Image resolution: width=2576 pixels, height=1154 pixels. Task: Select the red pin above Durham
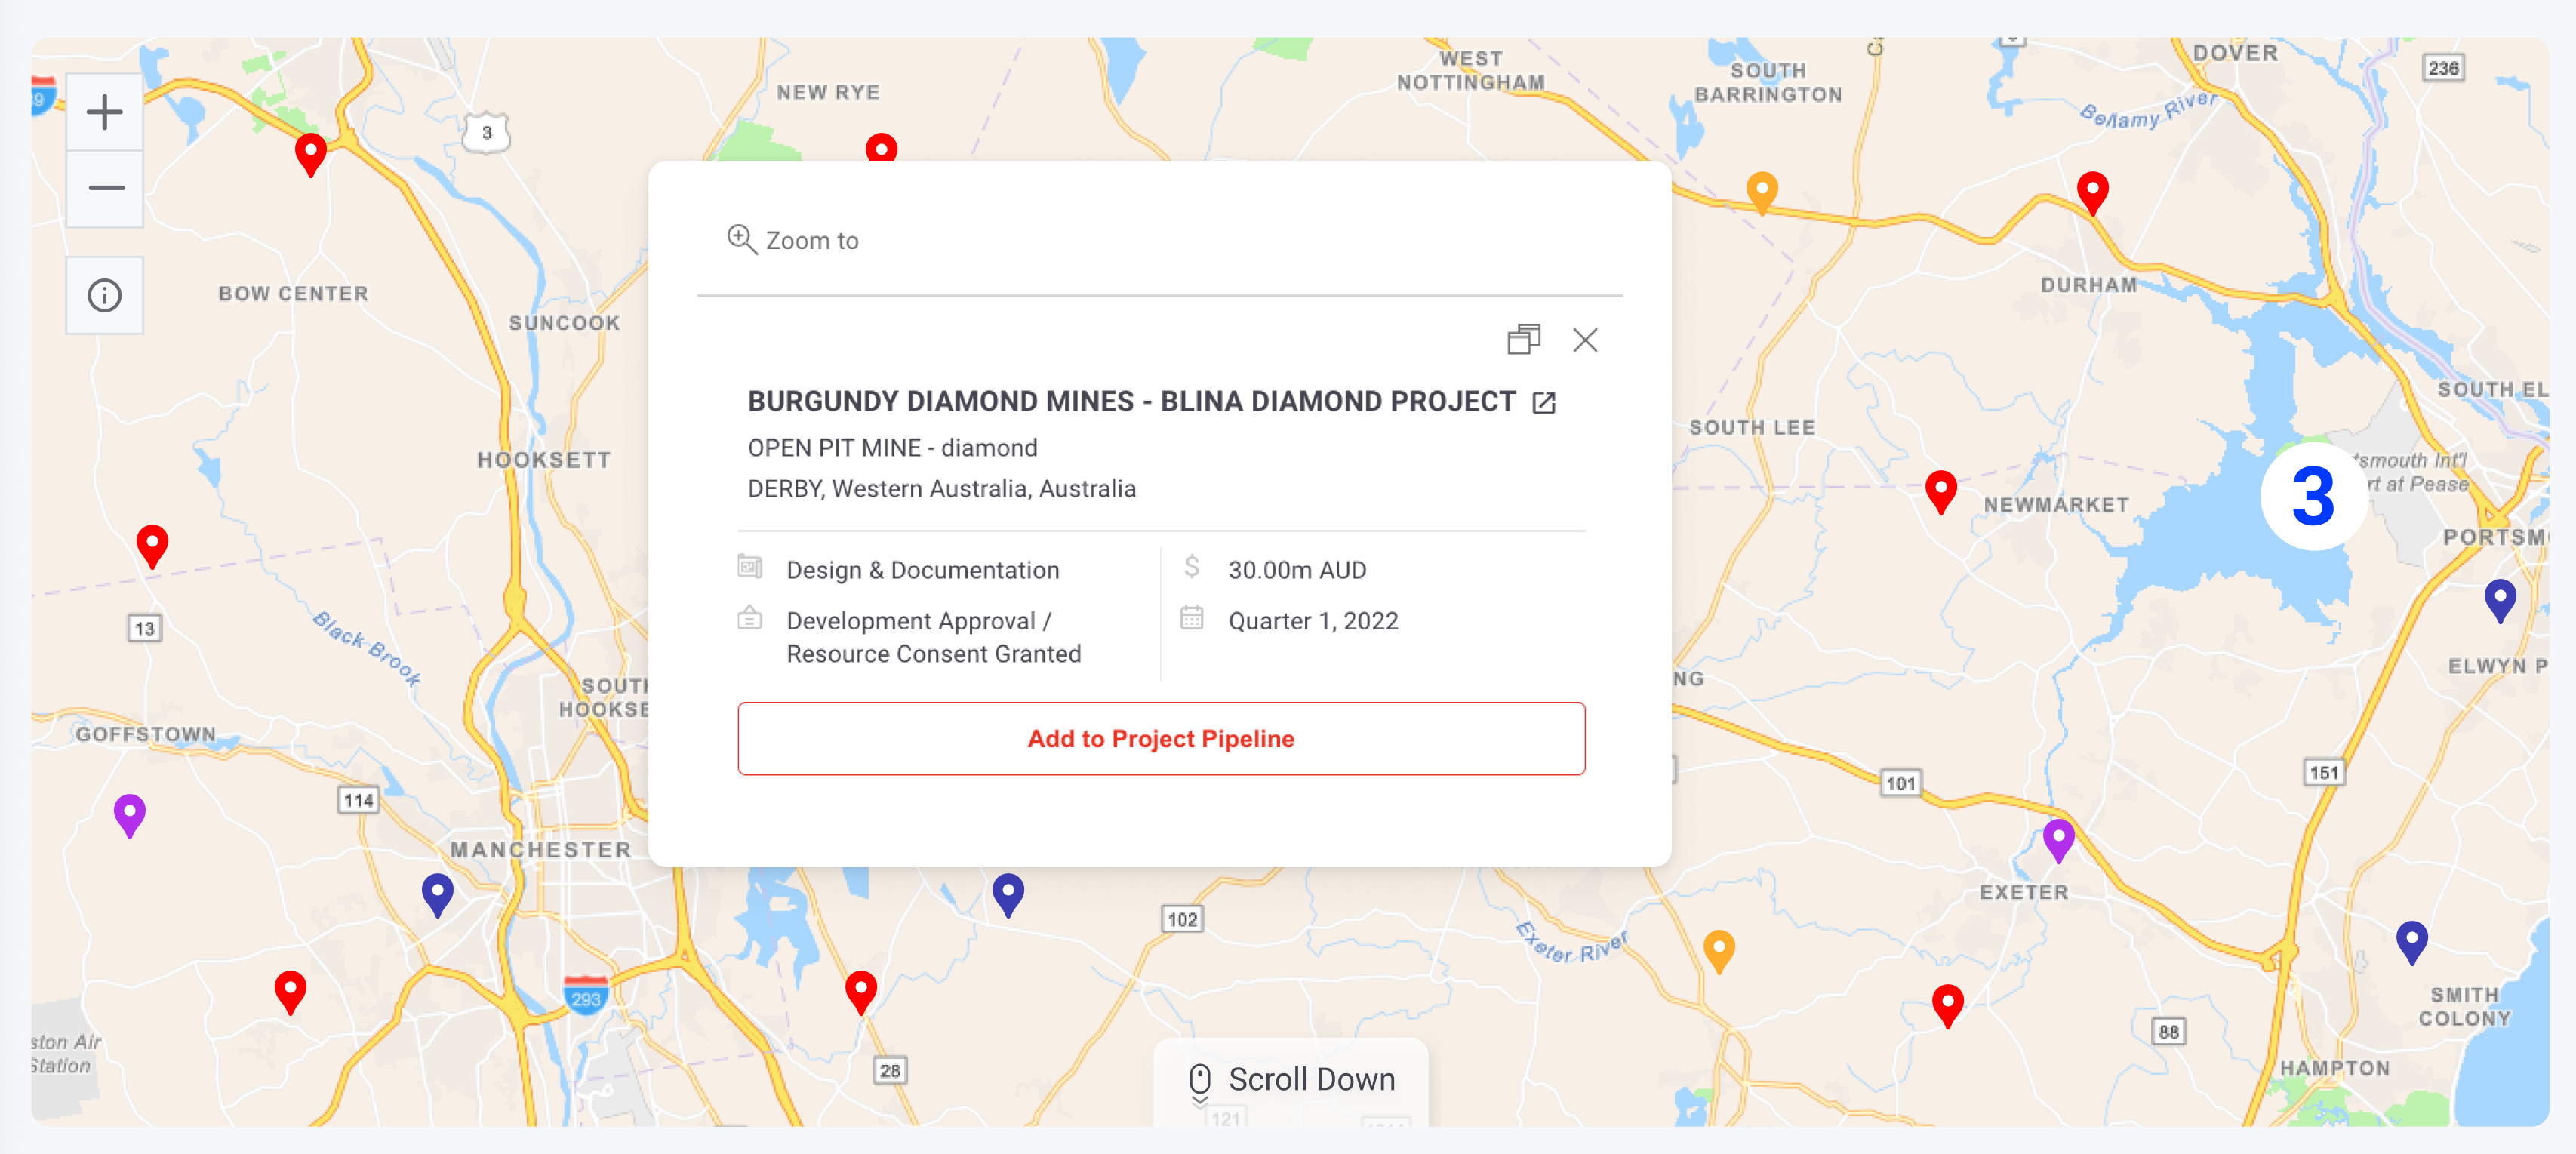point(2092,190)
